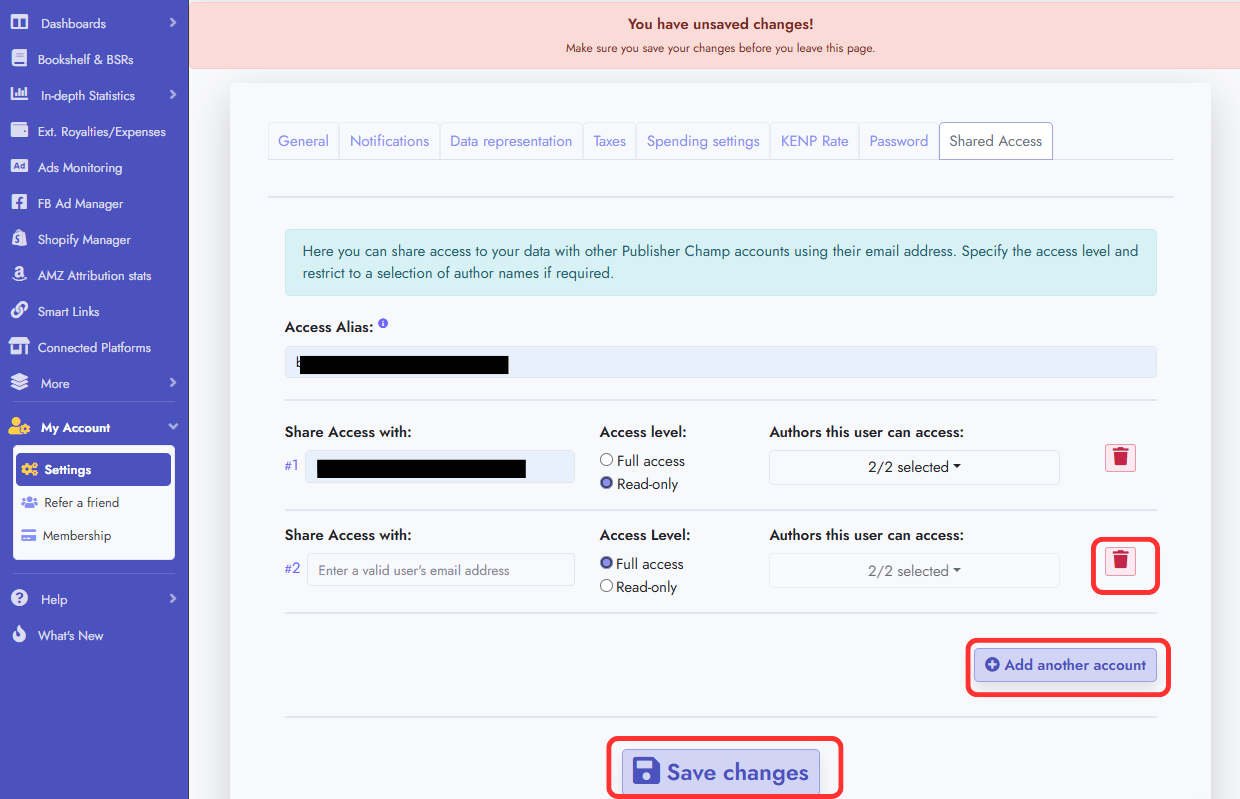Open authors dropdown for account #2

tap(914, 571)
